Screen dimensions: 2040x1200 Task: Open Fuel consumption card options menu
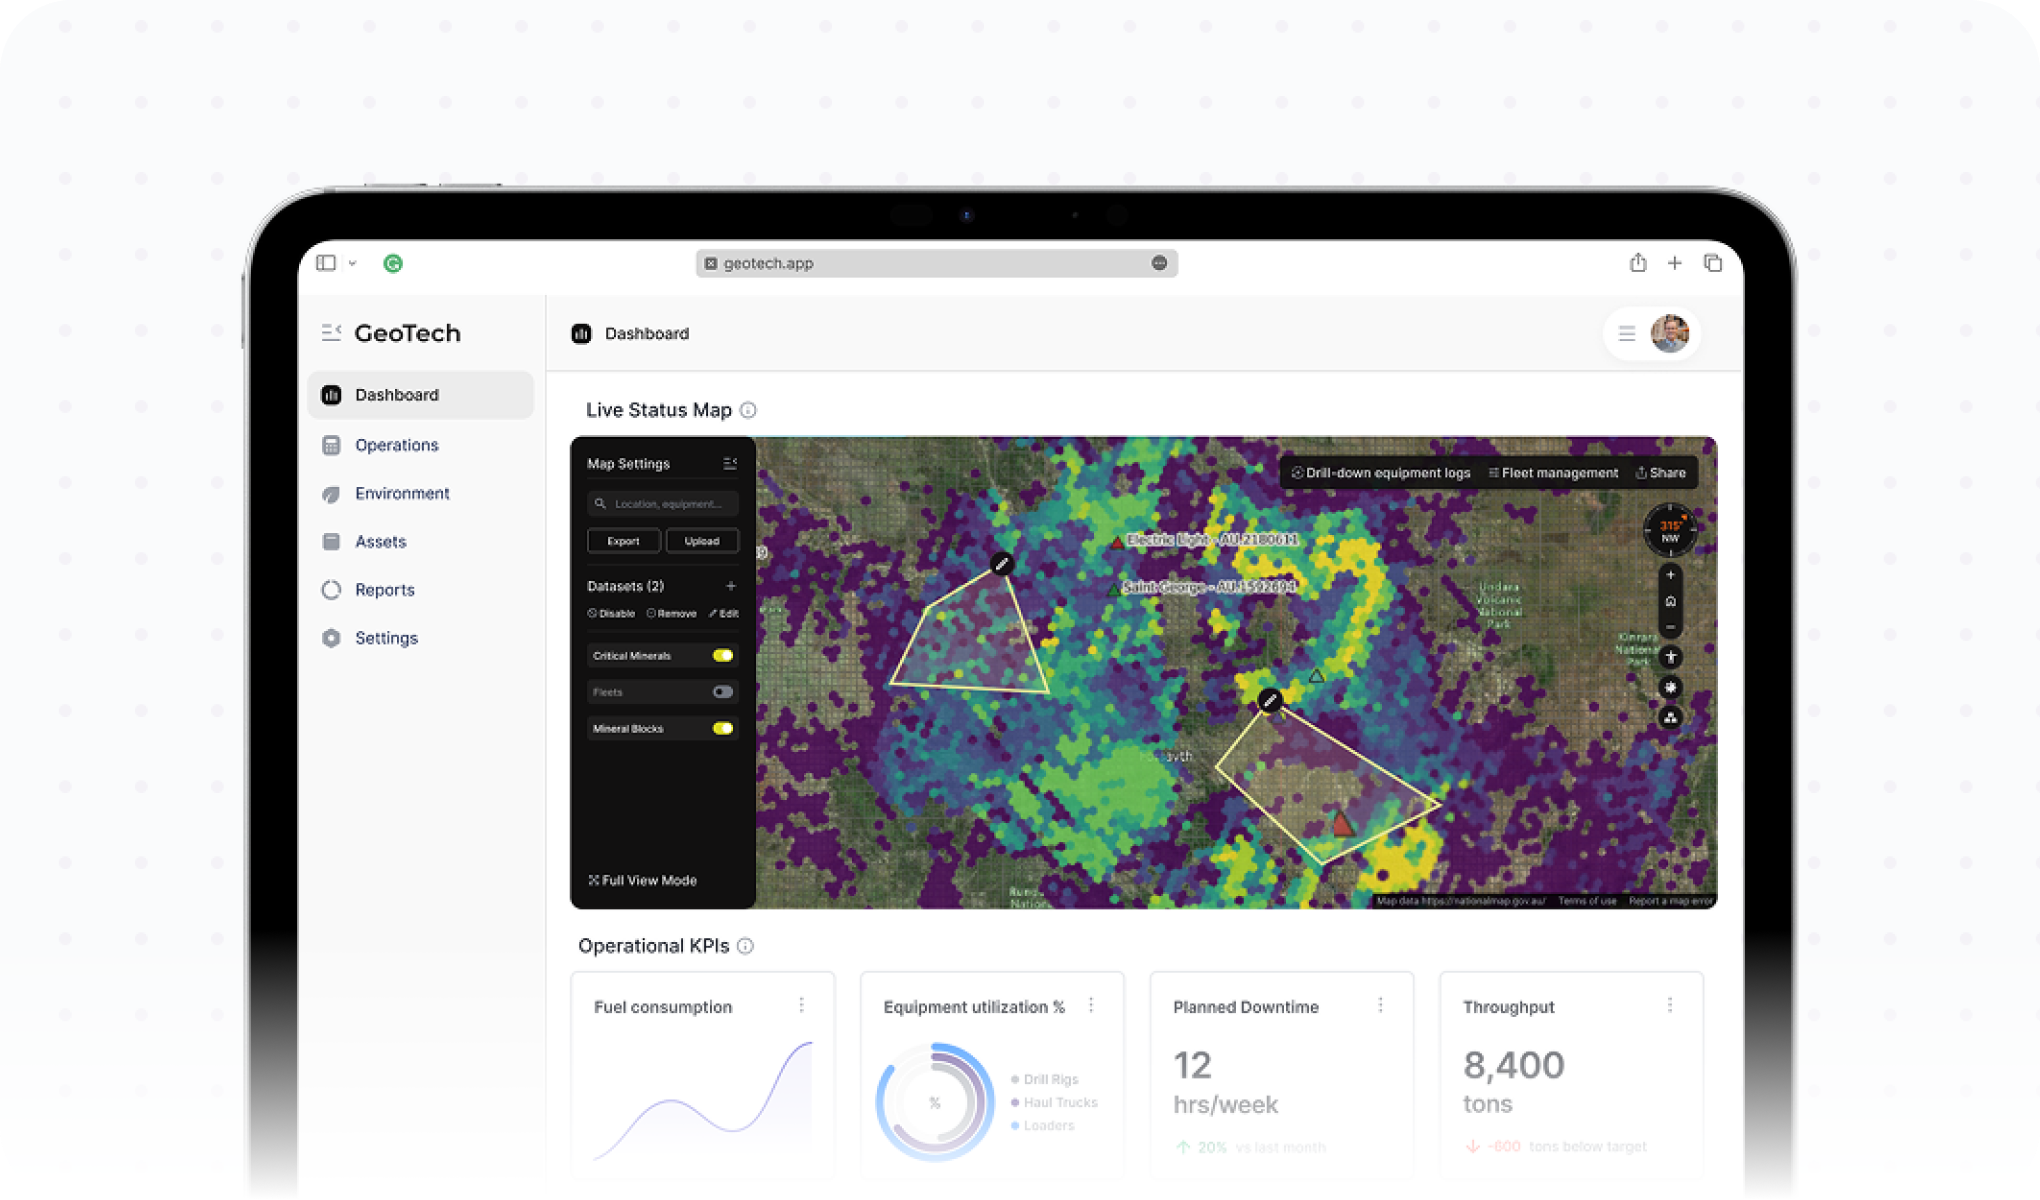801,1005
